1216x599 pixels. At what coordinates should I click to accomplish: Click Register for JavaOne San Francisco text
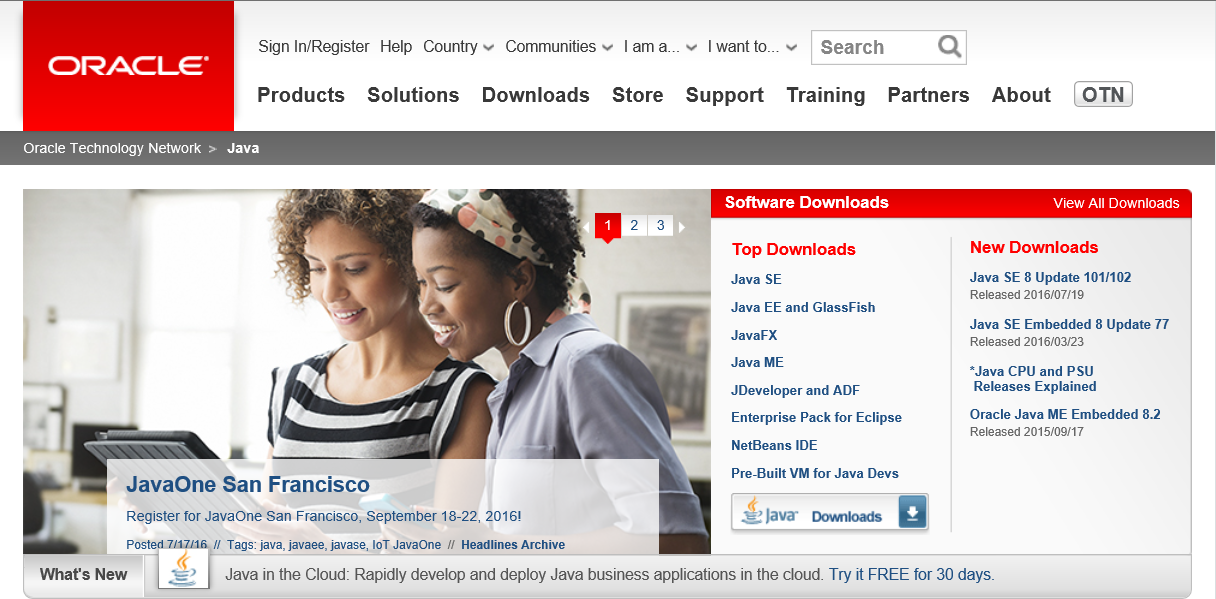pos(323,517)
